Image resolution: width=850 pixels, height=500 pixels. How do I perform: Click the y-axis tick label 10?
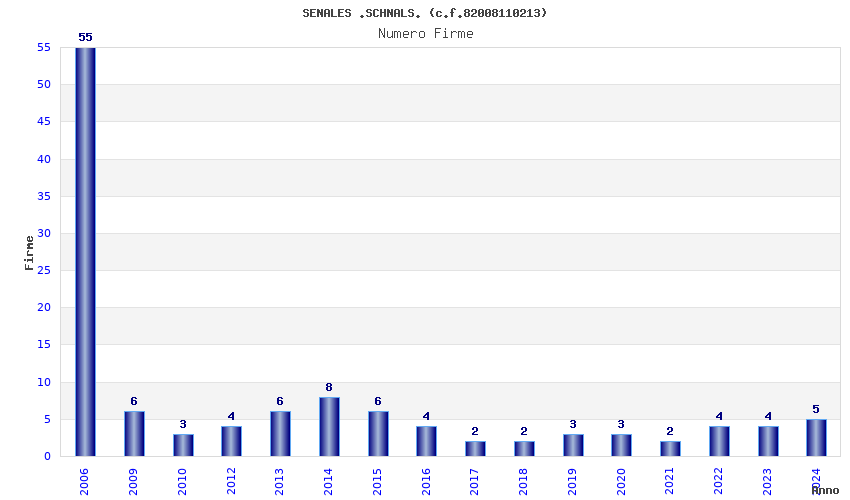coord(44,382)
